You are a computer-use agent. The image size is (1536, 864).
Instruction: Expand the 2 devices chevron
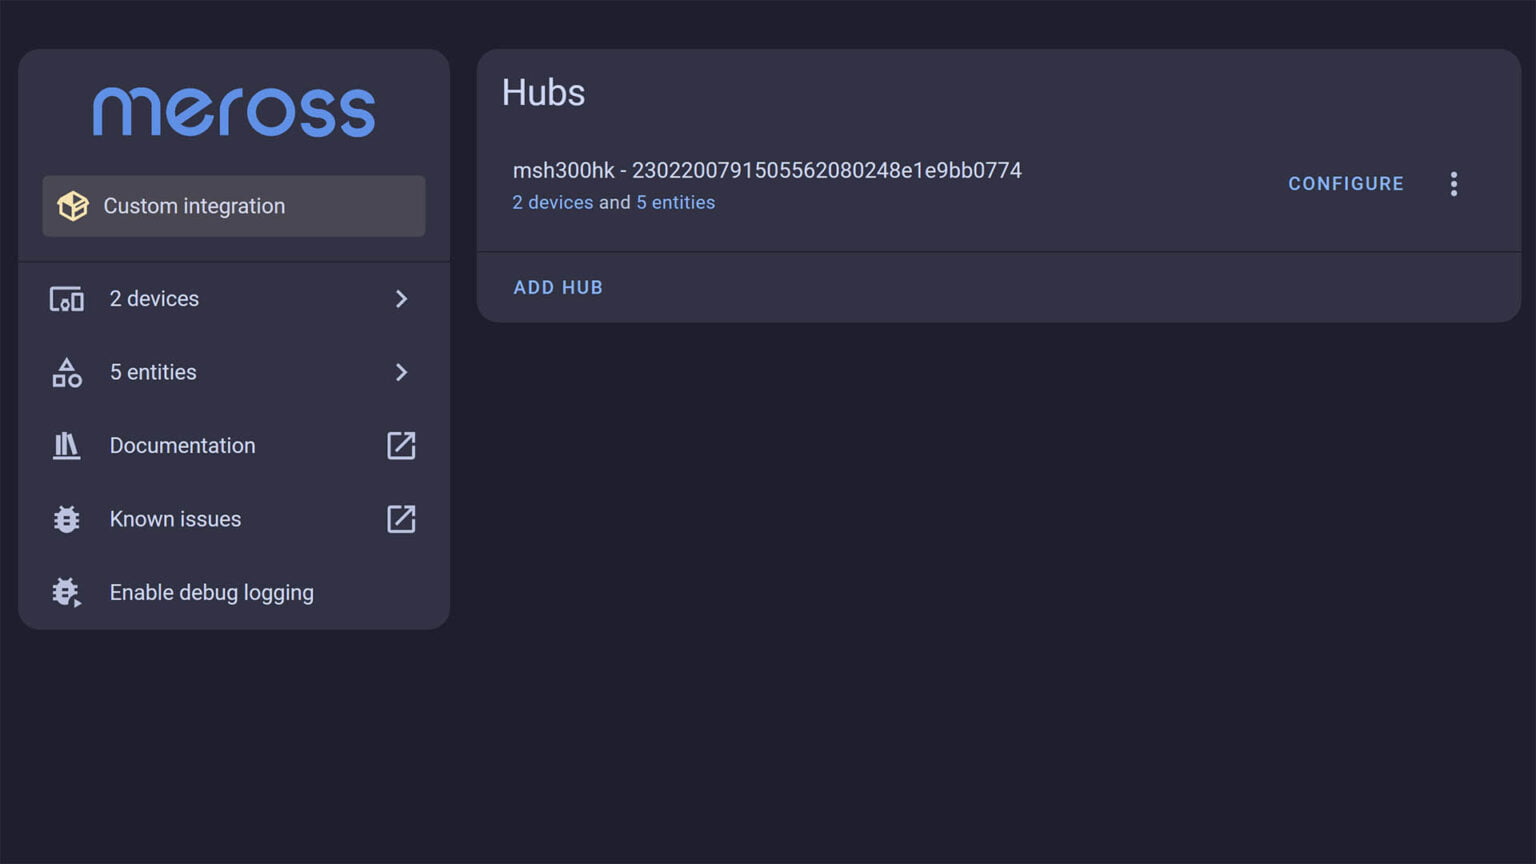pos(401,299)
